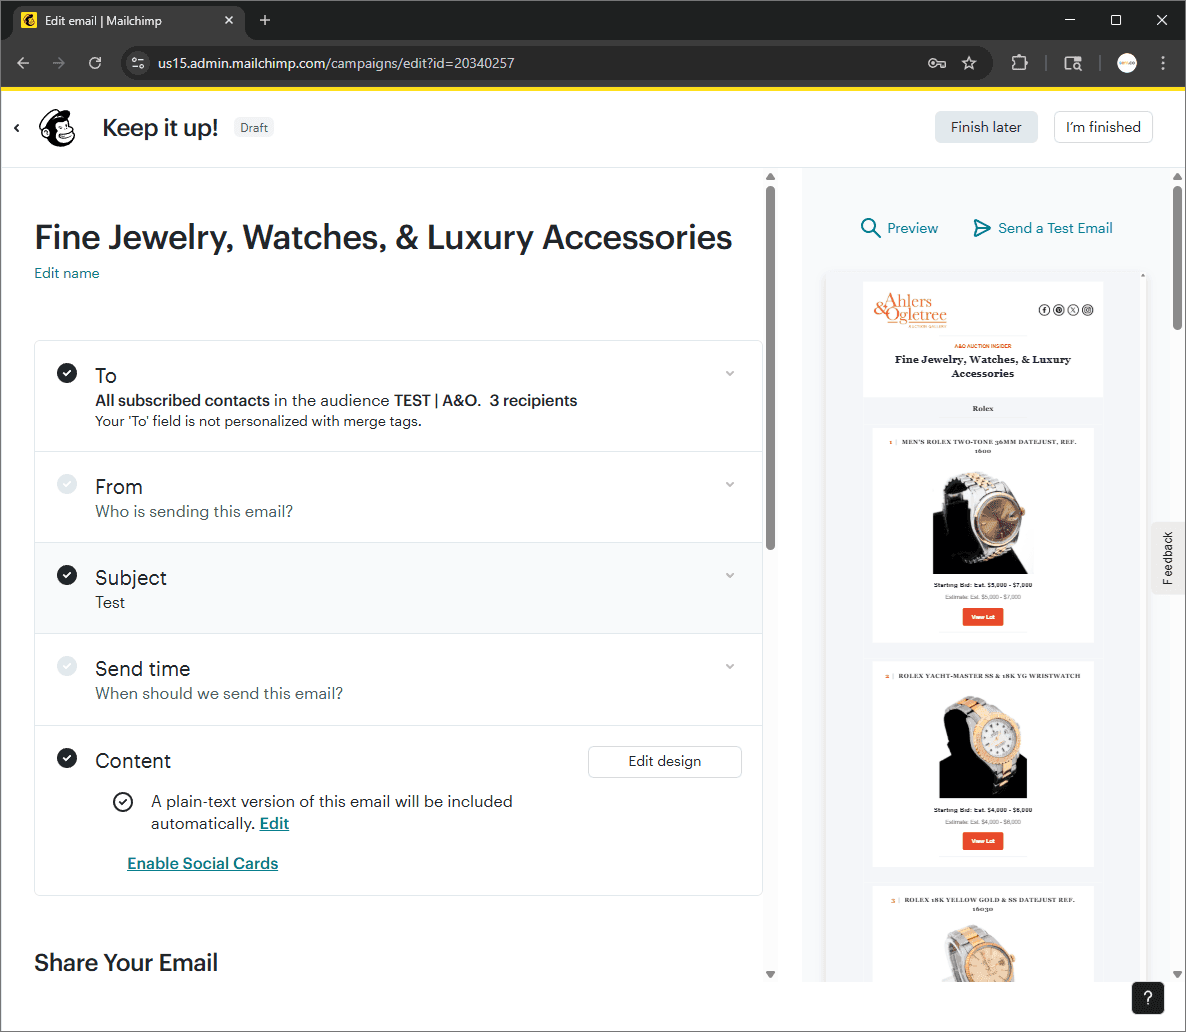The height and width of the screenshot is (1032, 1186).
Task: Click 'All subscribed contacts' recipients text
Action: [x=182, y=400]
